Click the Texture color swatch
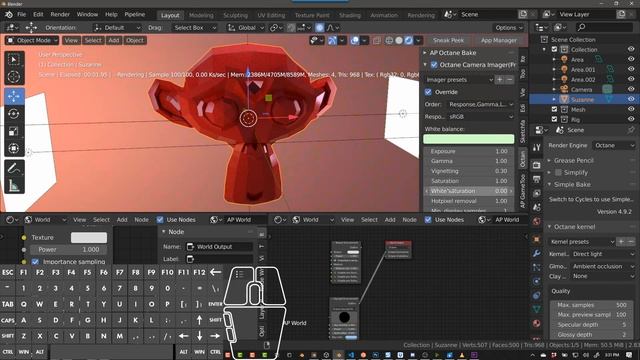Screen dimensions: 640x360 click(x=89, y=237)
